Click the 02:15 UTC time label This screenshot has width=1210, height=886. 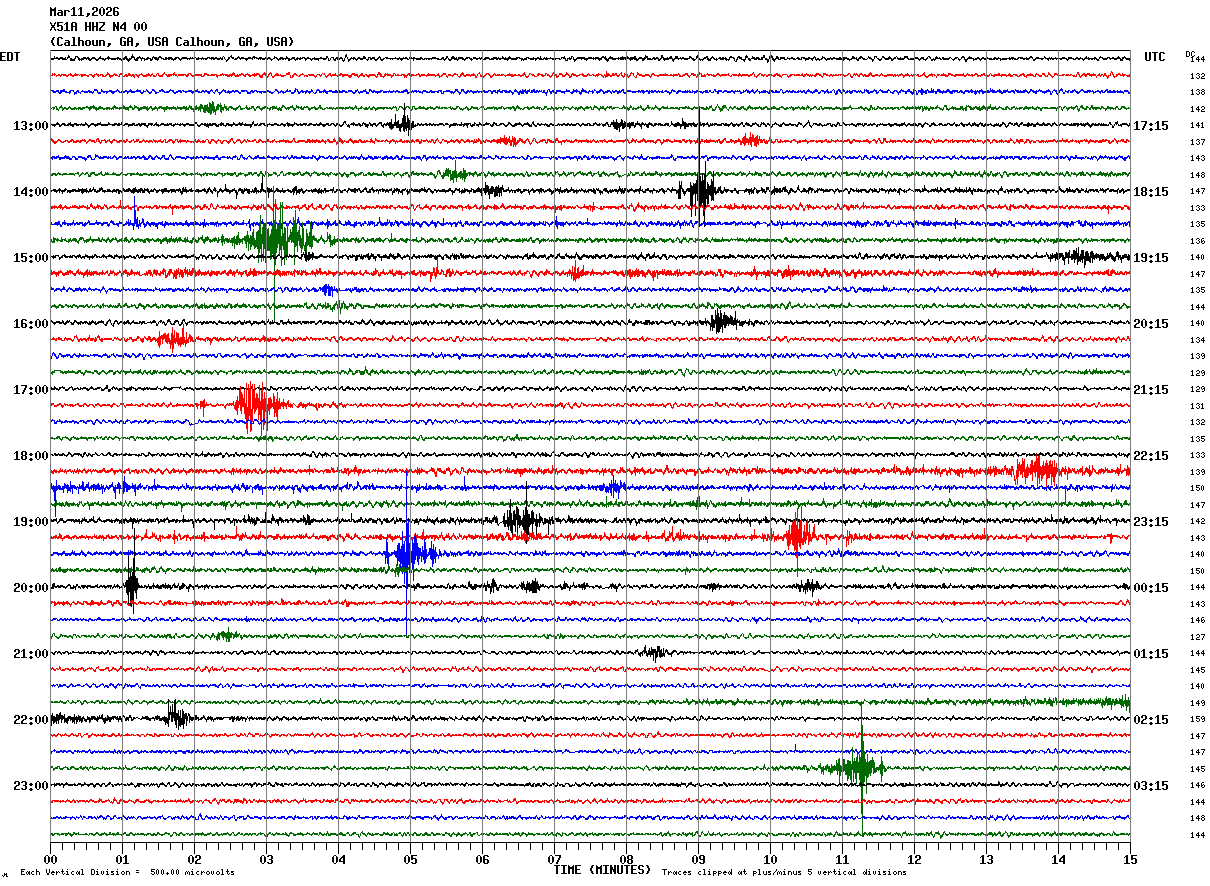coord(1151,720)
